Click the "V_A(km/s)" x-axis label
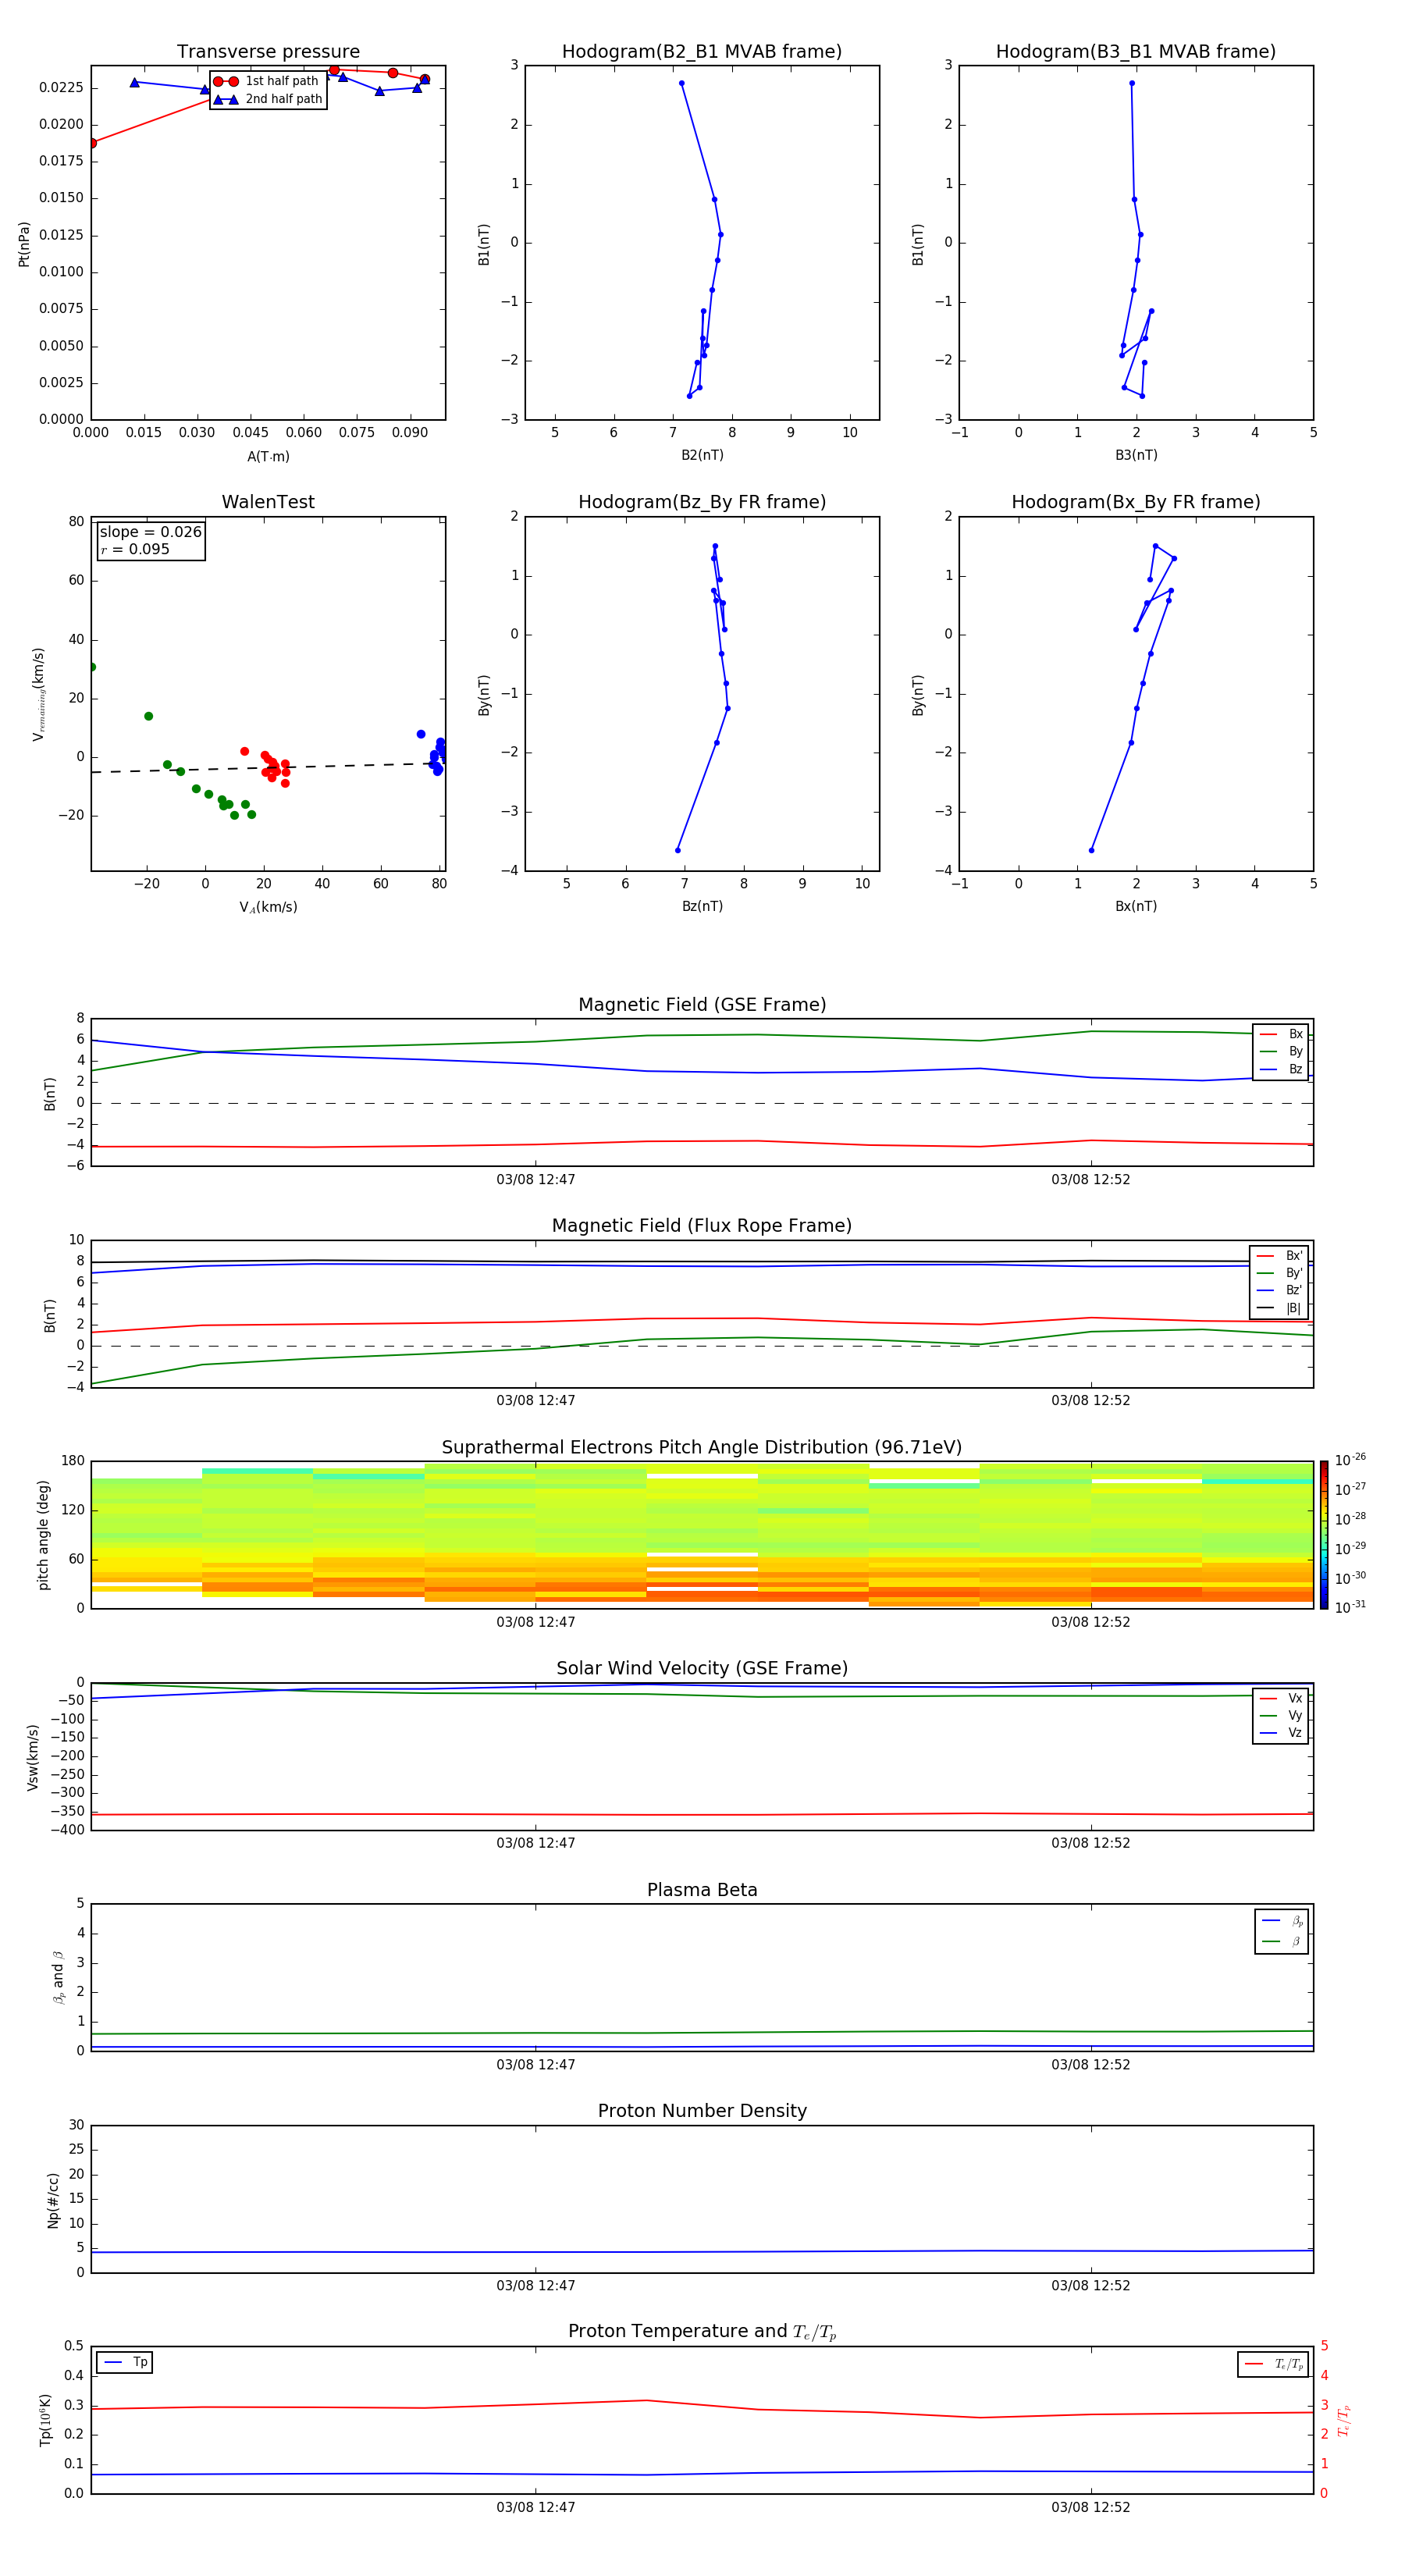This screenshot has height=2576, width=1405. coord(268,907)
